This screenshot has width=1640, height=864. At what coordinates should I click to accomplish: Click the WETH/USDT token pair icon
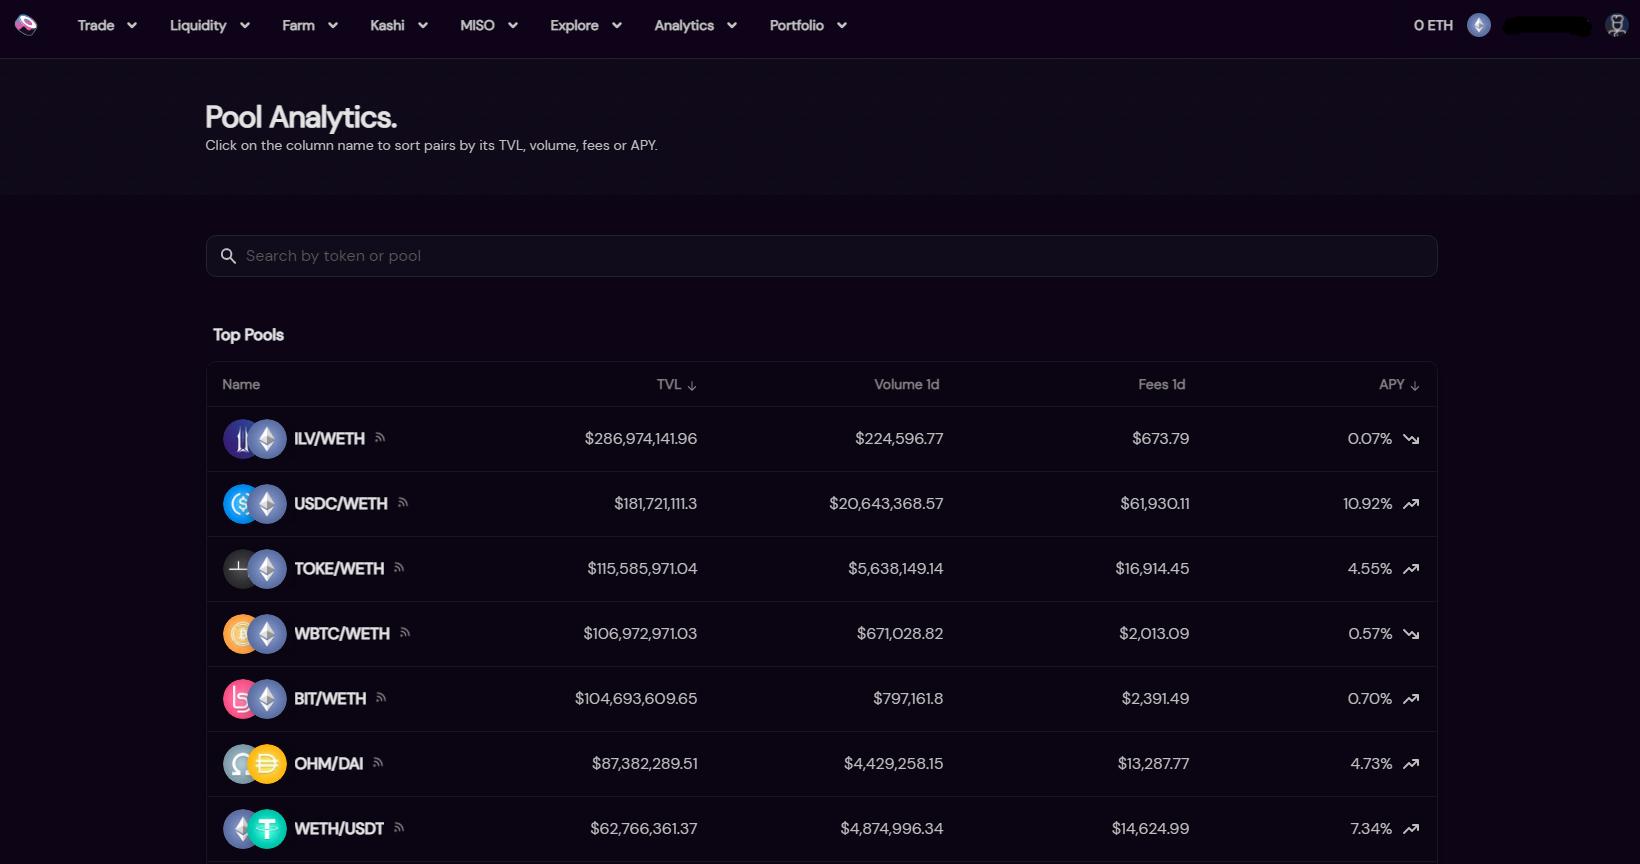click(x=254, y=829)
